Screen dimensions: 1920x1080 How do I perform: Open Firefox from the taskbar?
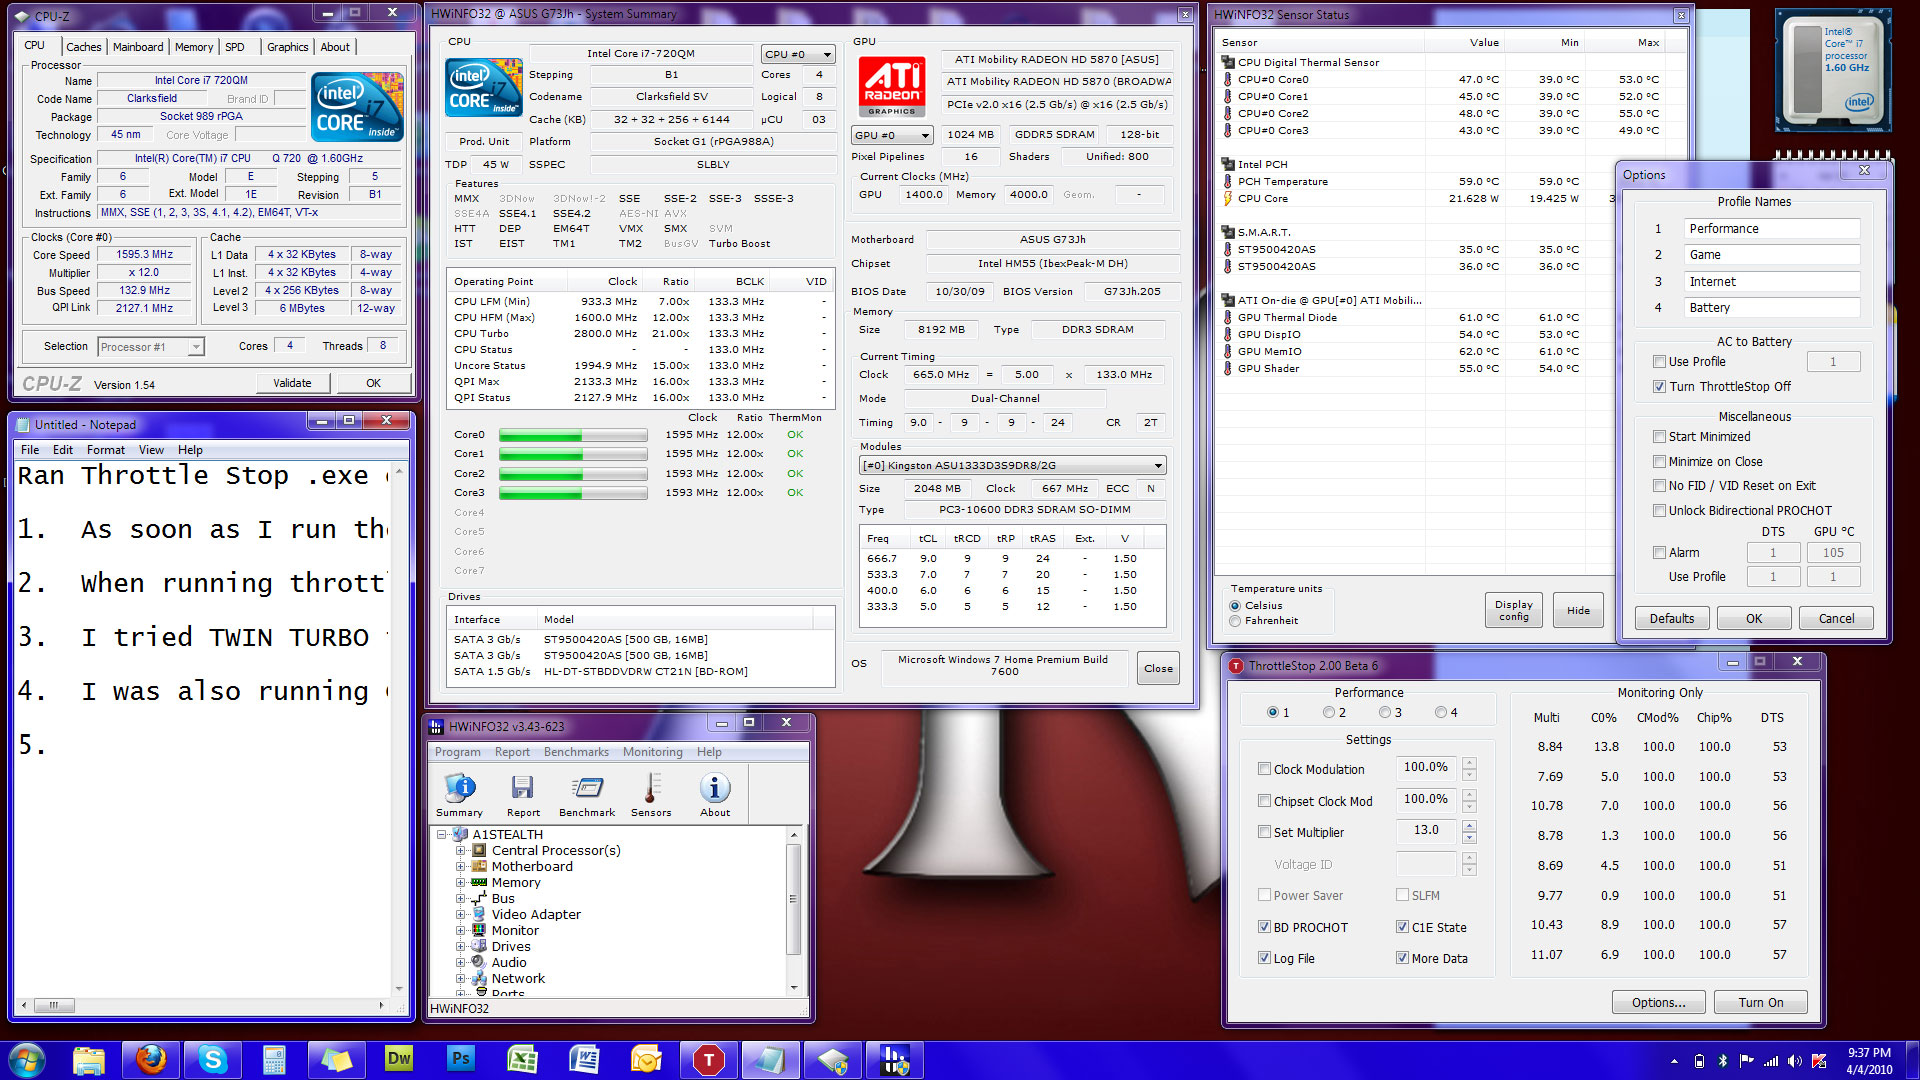pyautogui.click(x=151, y=1060)
